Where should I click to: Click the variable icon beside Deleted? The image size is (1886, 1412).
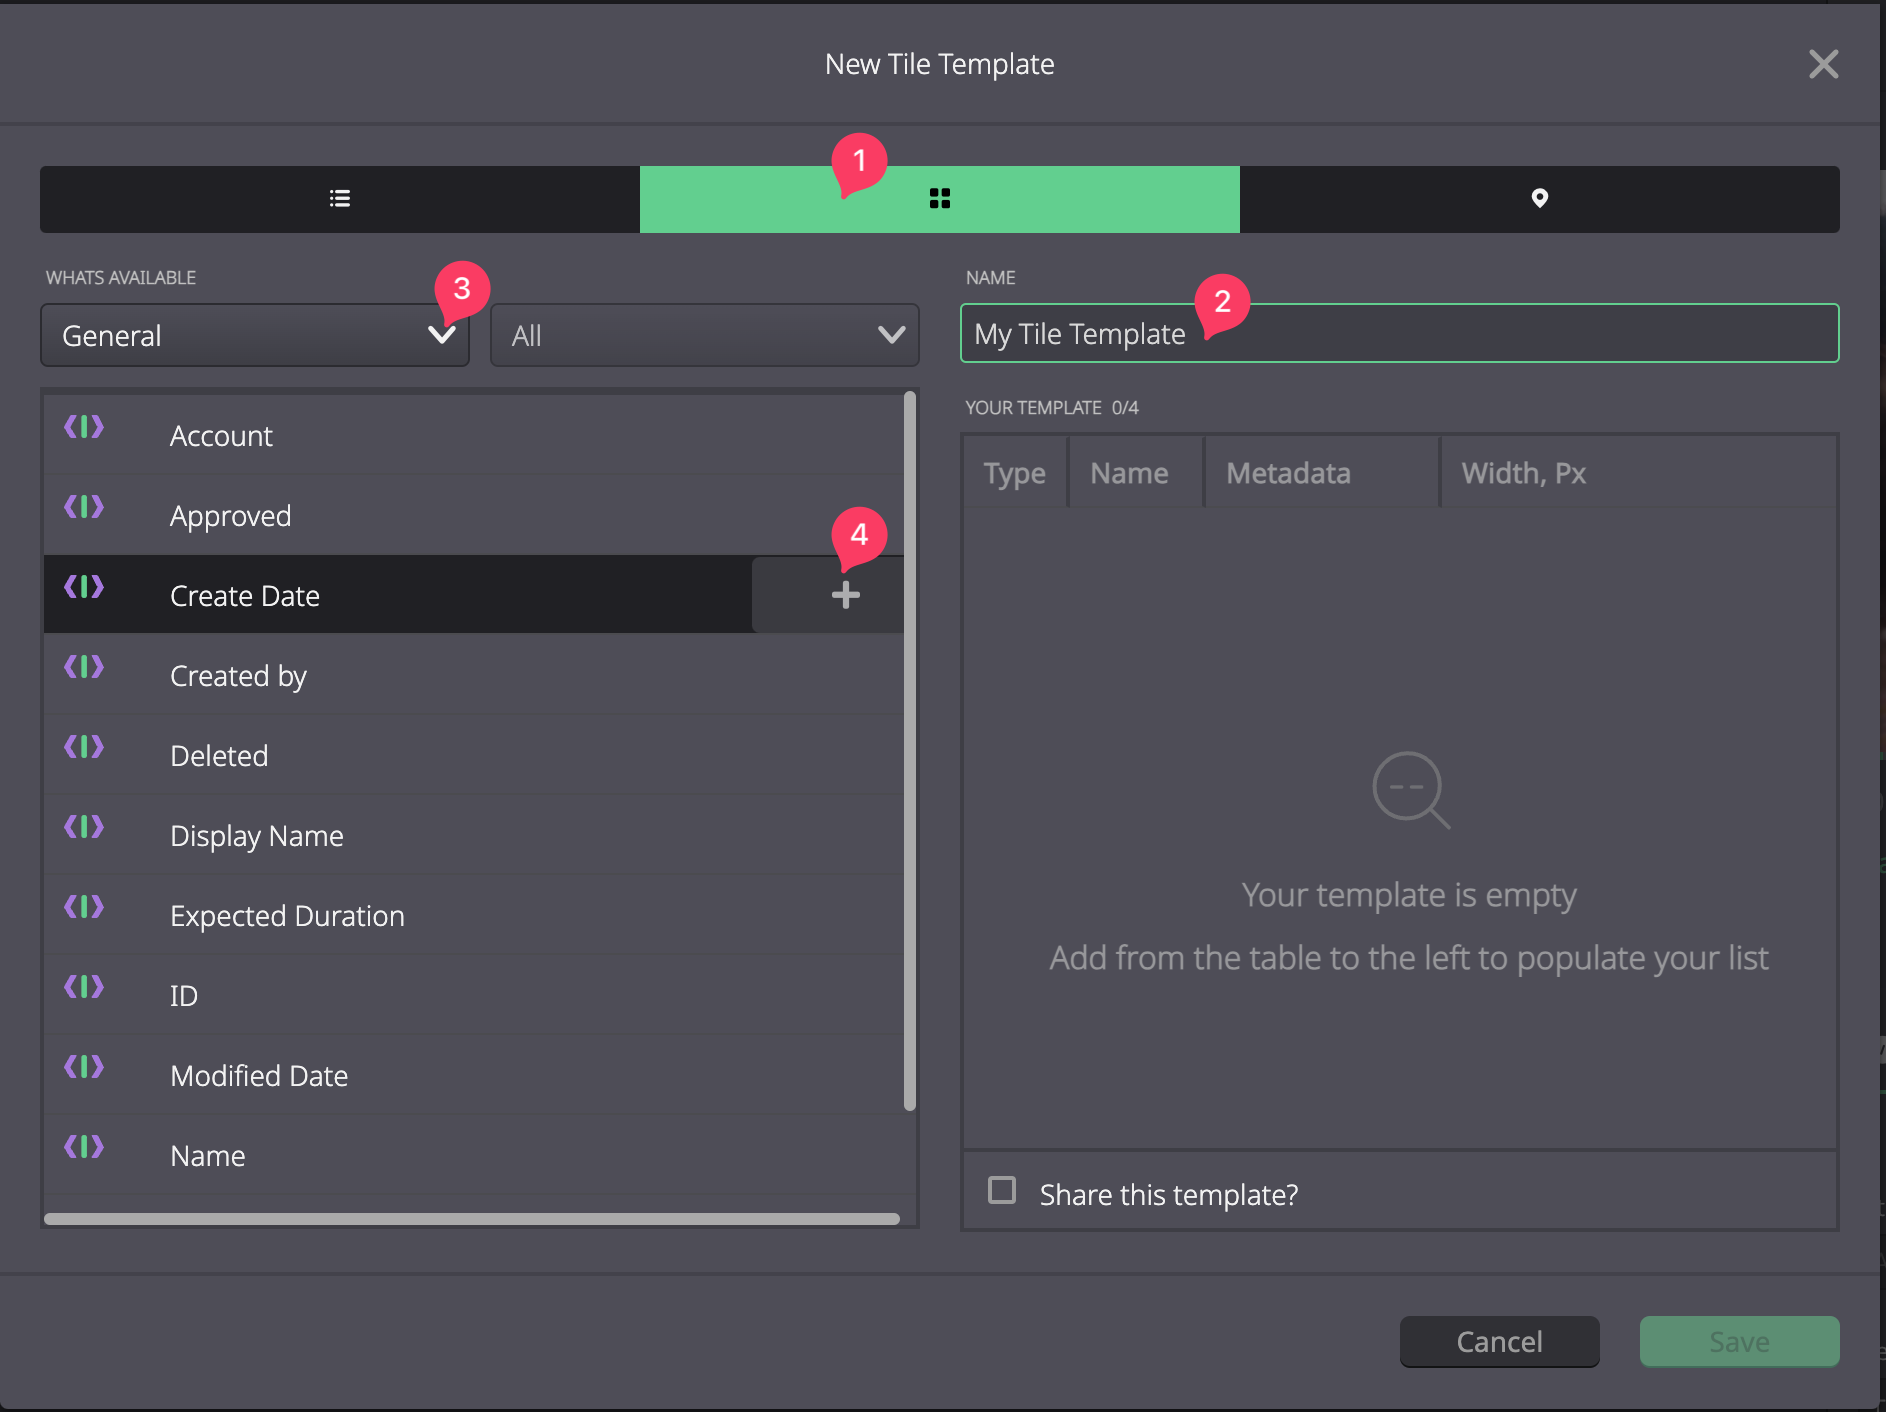[84, 747]
